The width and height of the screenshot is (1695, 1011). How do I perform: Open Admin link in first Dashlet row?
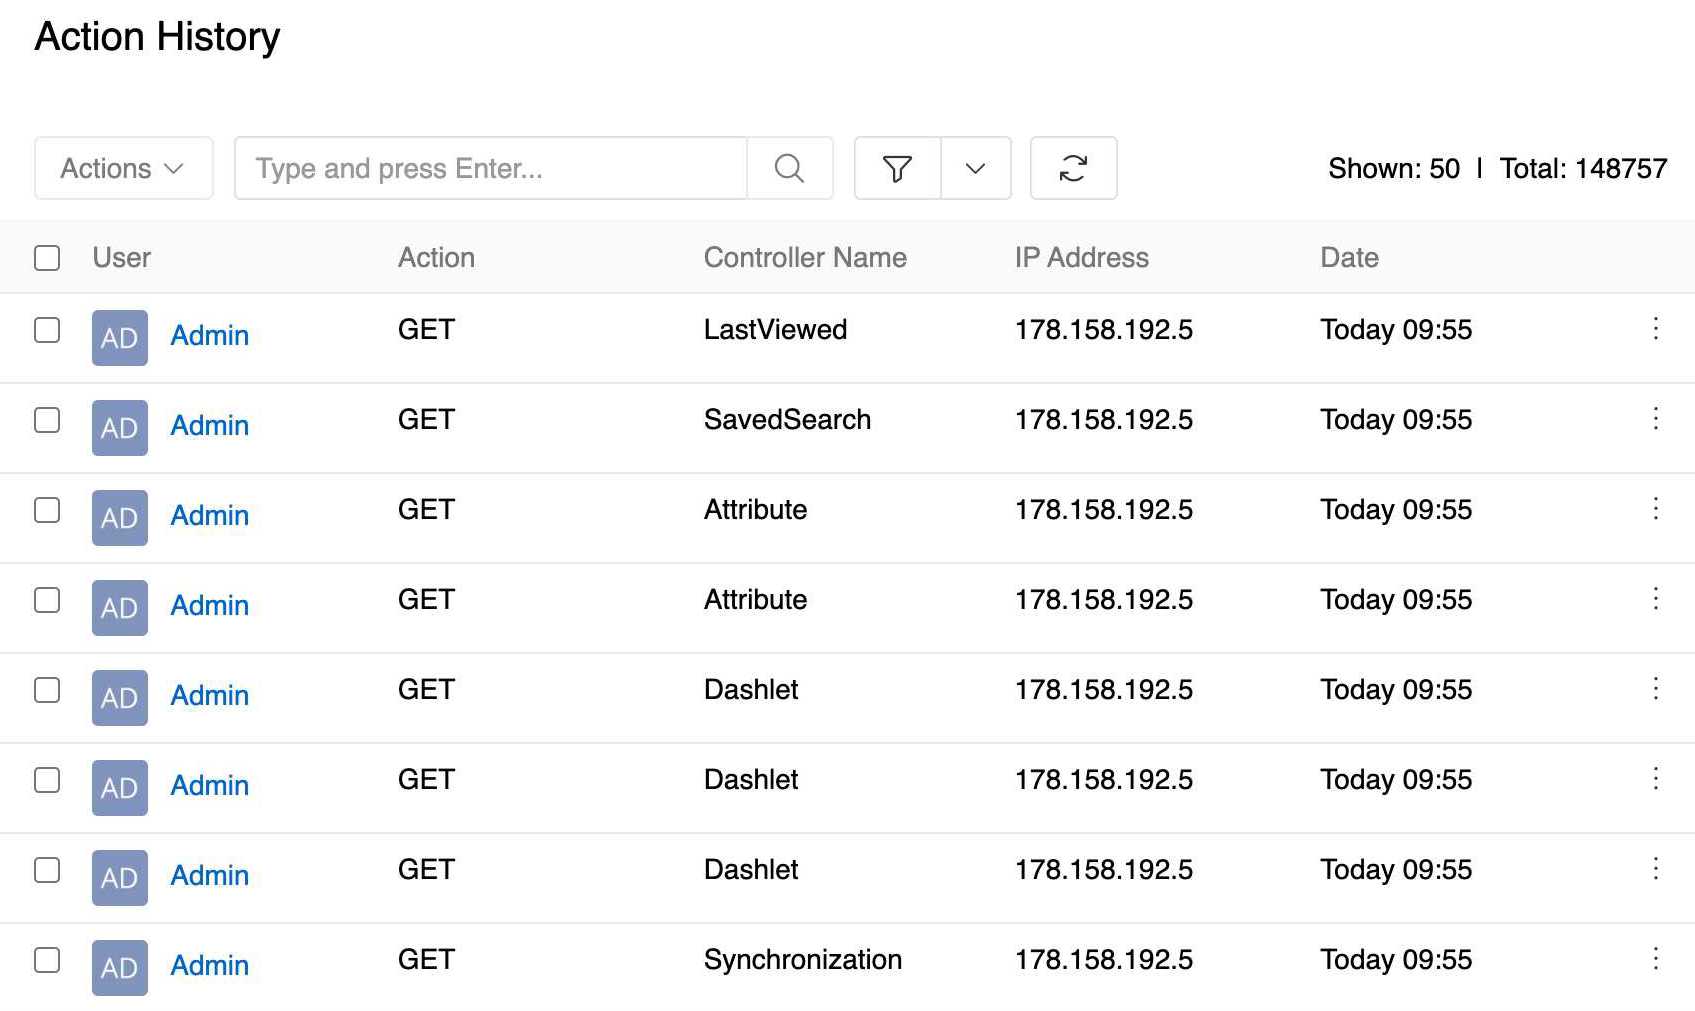point(209,696)
